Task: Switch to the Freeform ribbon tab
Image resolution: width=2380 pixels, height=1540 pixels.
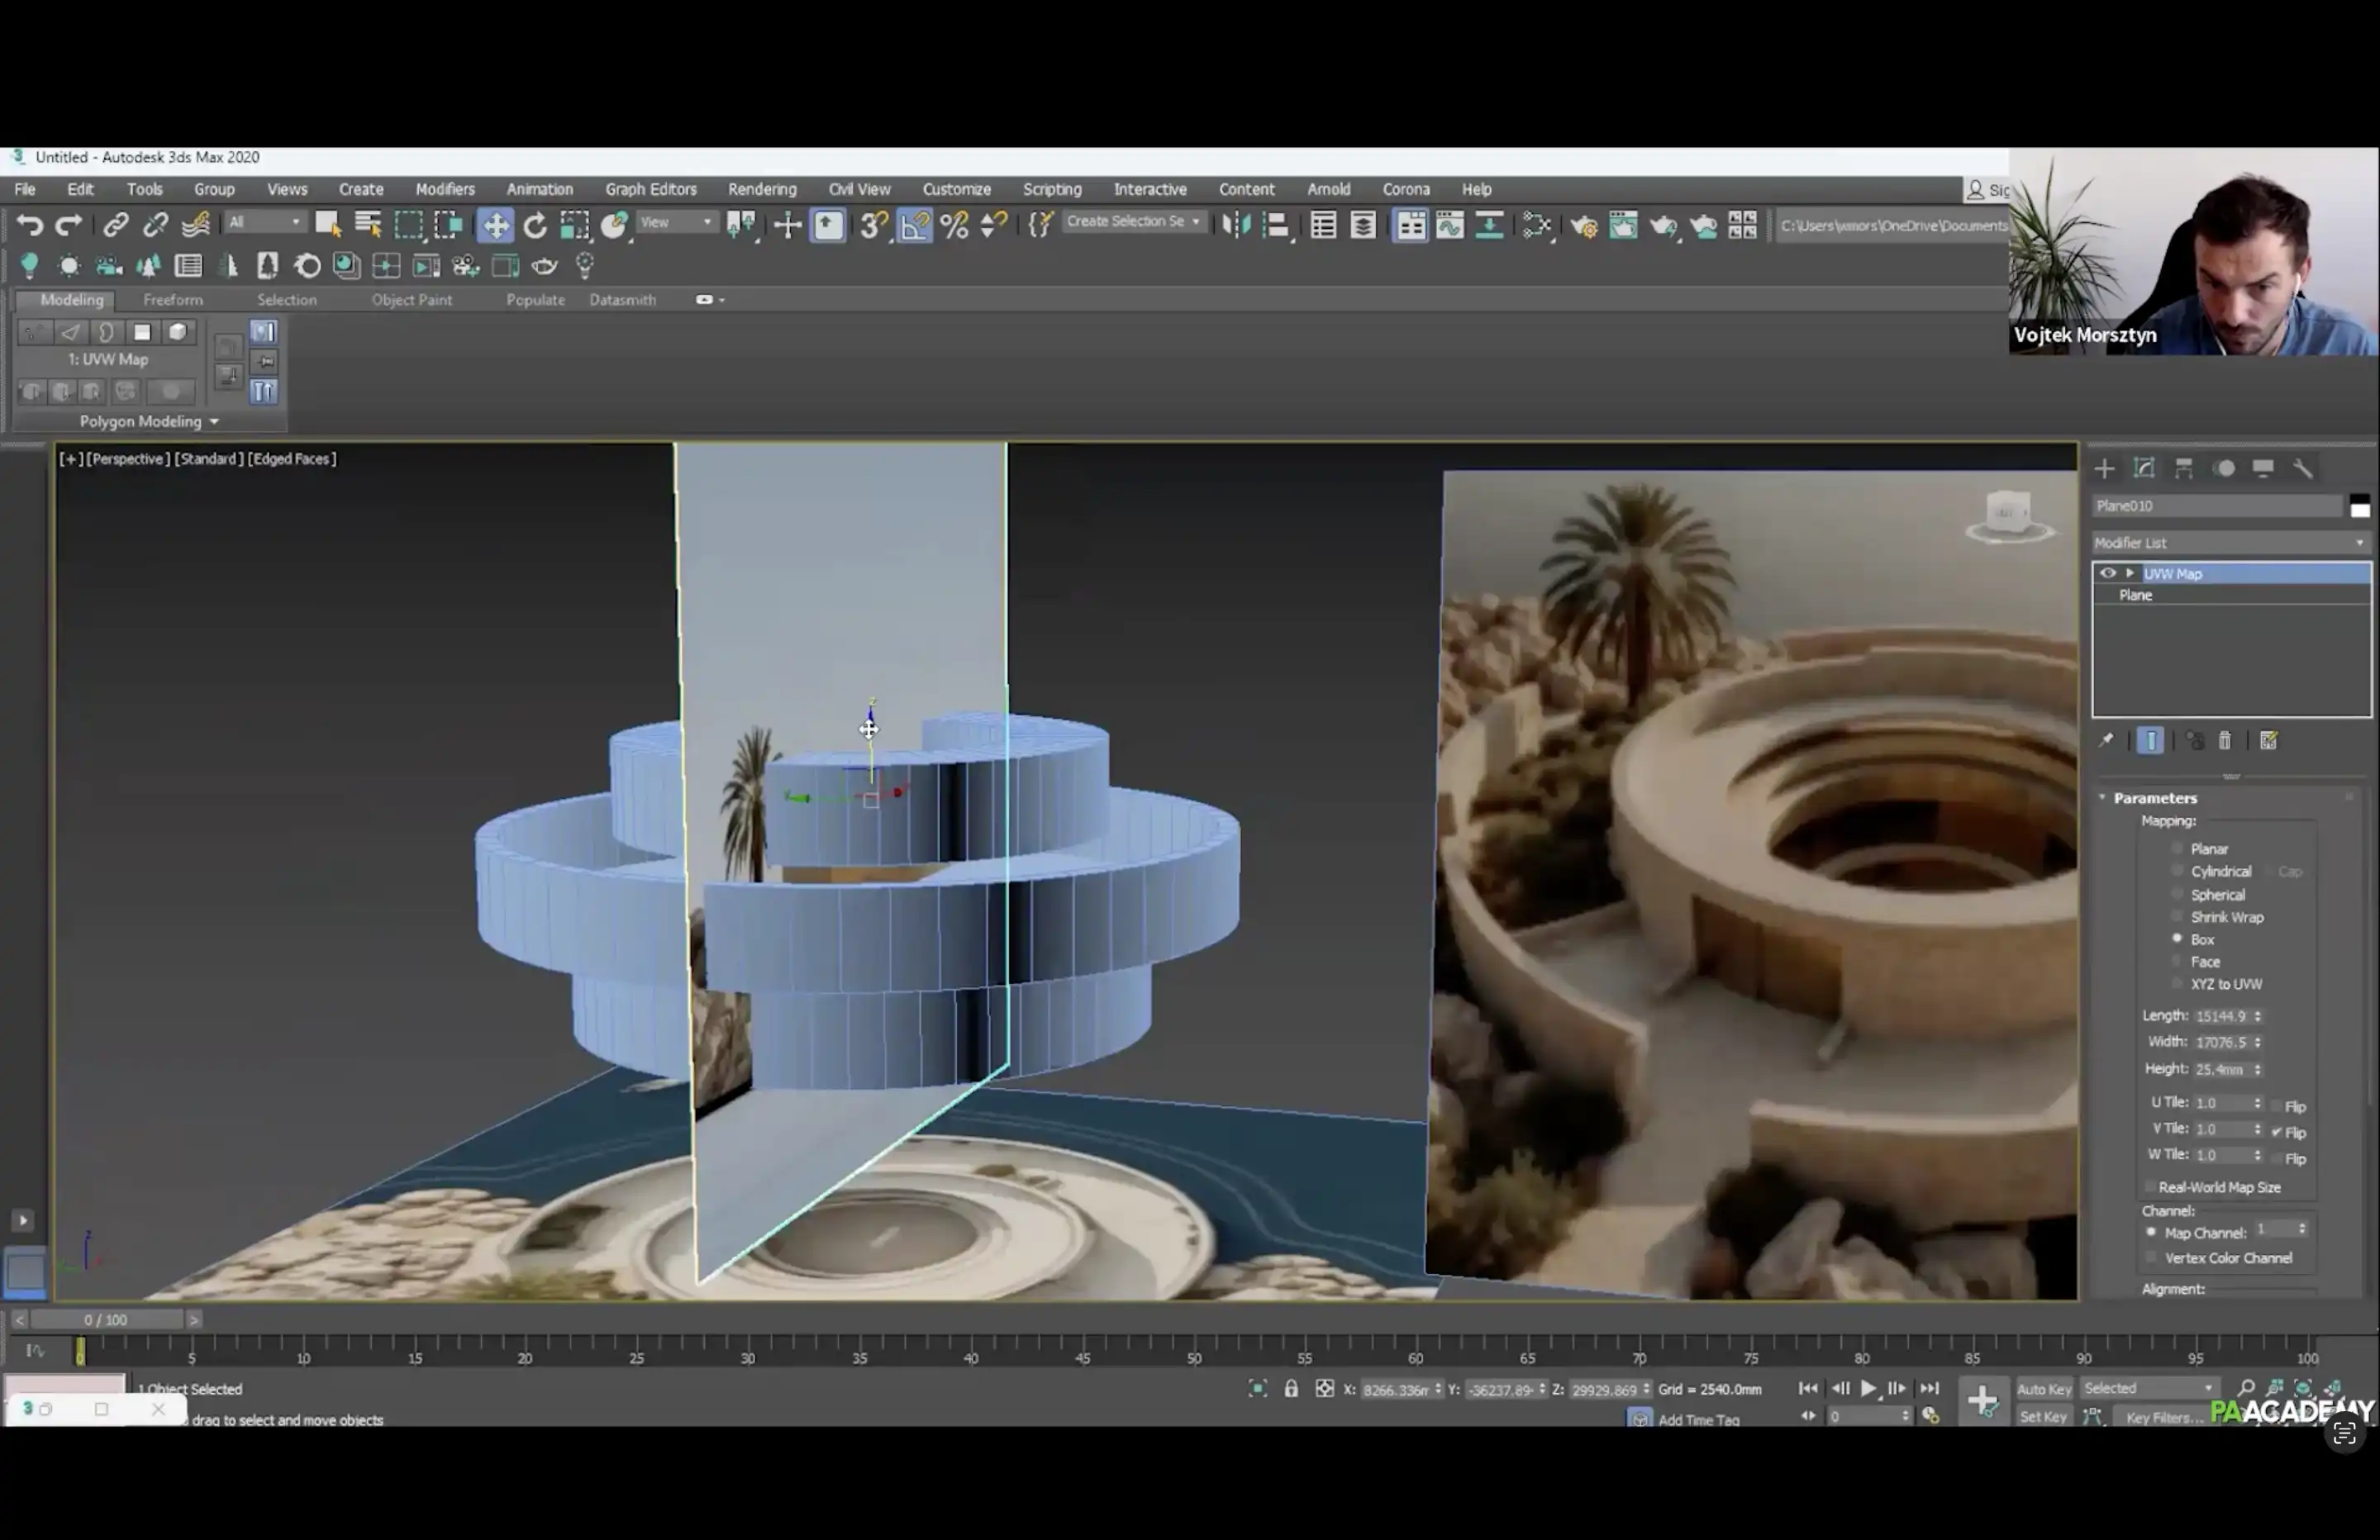Action: coord(172,299)
